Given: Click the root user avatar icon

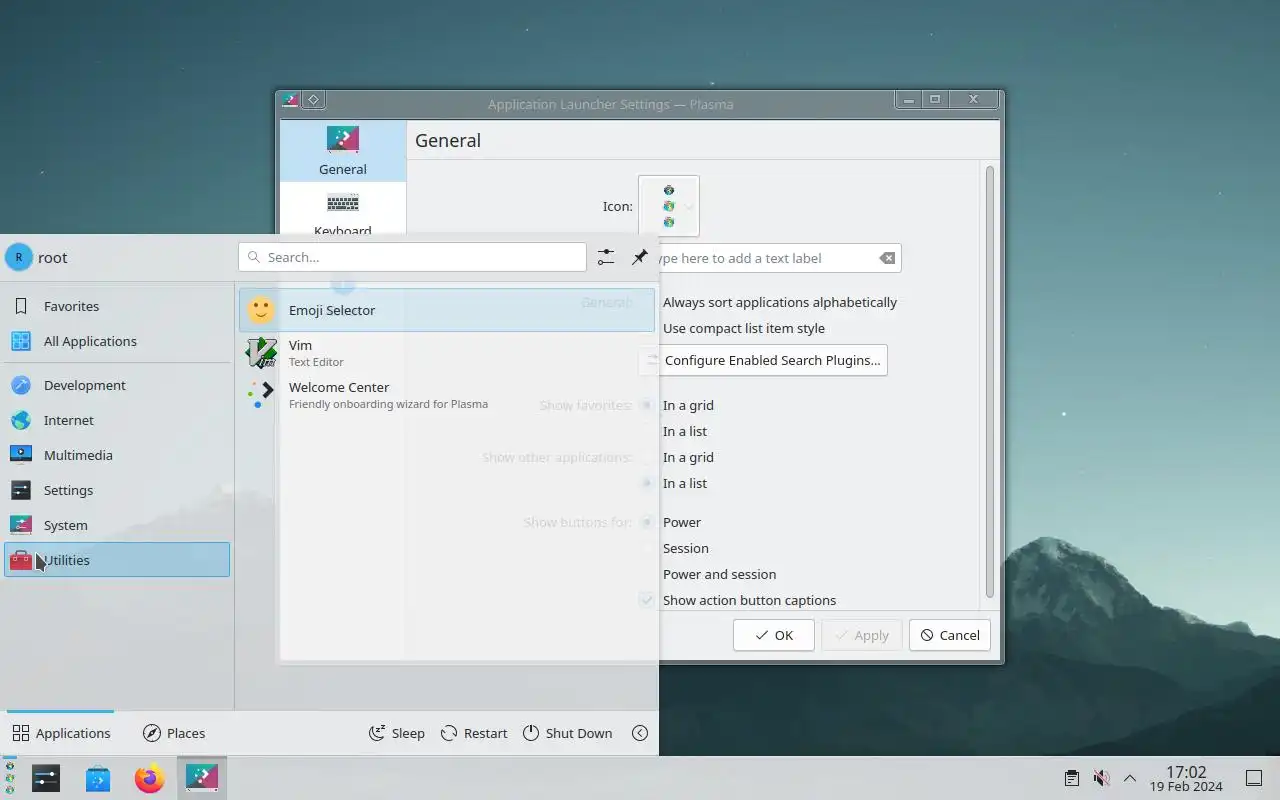Looking at the screenshot, I should click(19, 257).
